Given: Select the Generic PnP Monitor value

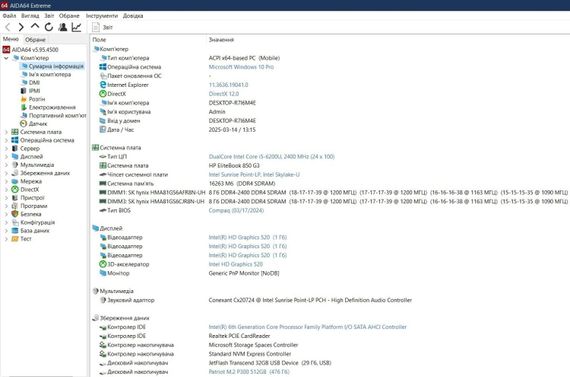Looking at the screenshot, I should pos(244,273).
